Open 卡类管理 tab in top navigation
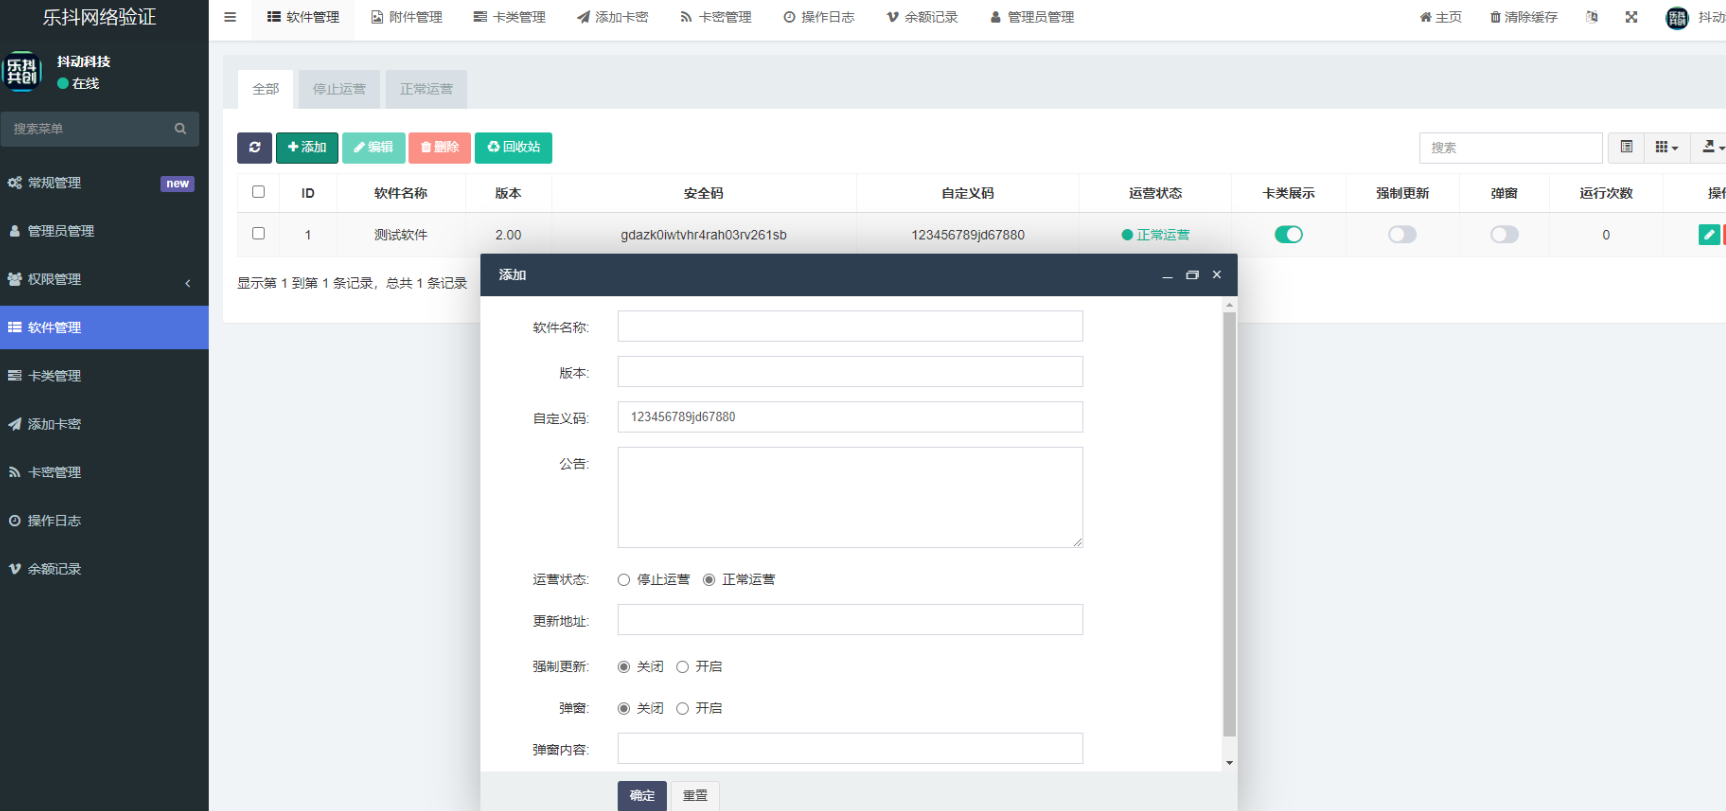 click(509, 17)
